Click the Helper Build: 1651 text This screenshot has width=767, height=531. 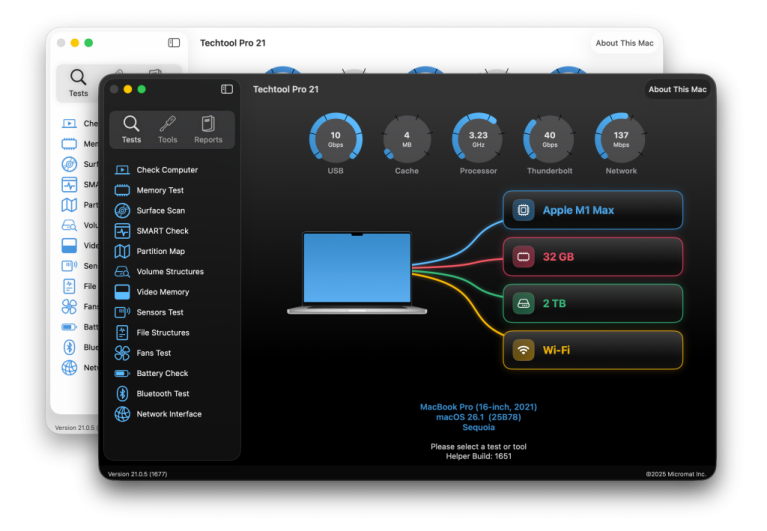click(x=478, y=456)
